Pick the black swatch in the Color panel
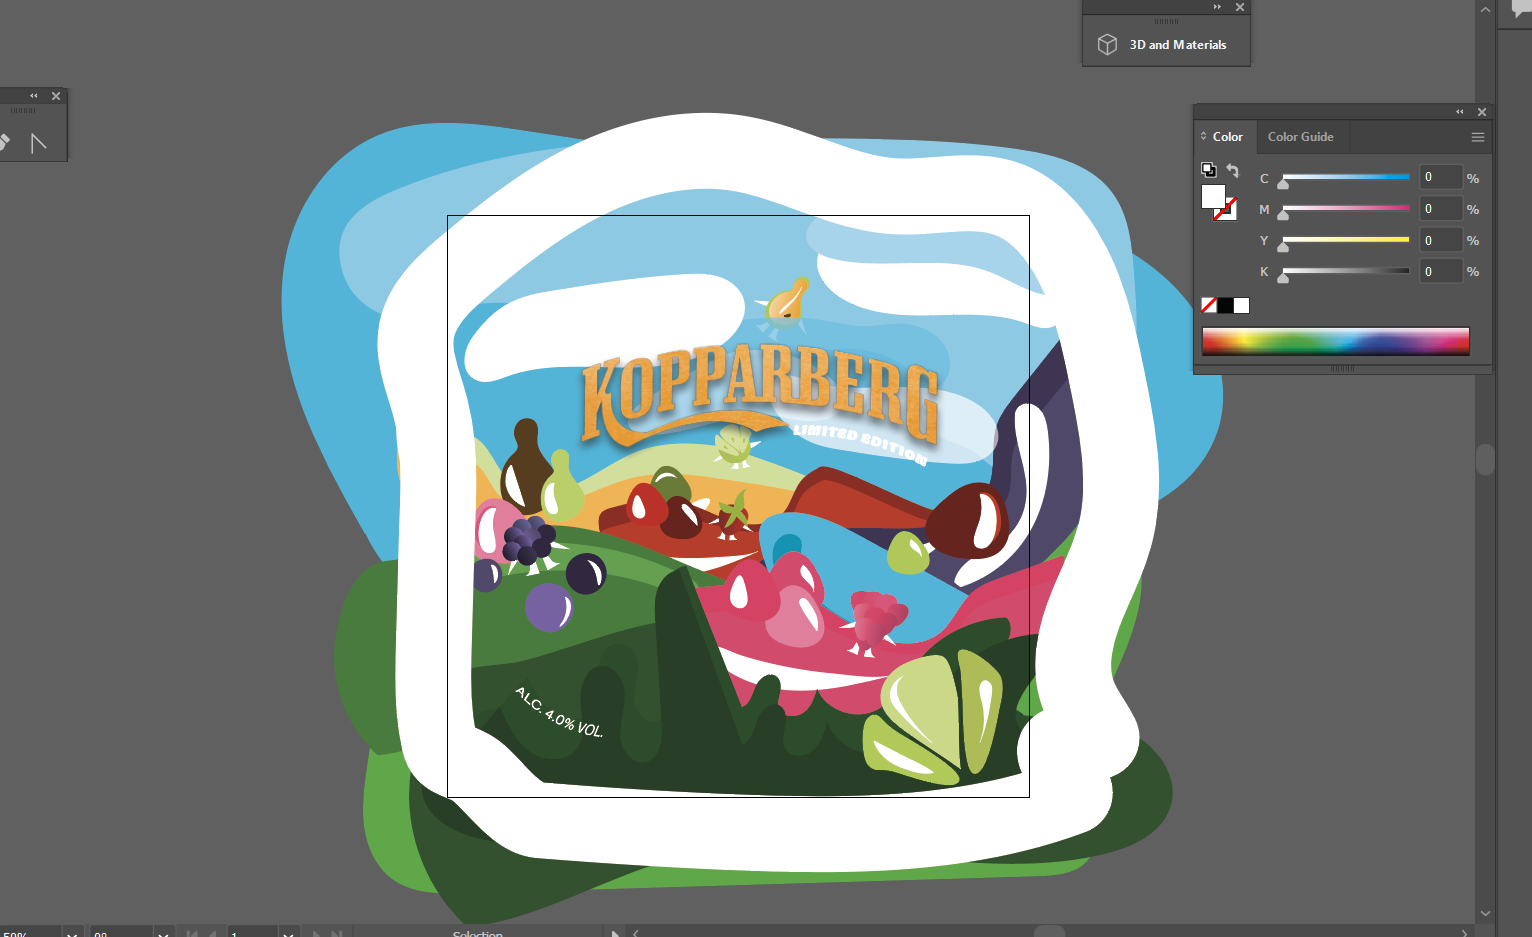The width and height of the screenshot is (1532, 937). (x=1225, y=305)
